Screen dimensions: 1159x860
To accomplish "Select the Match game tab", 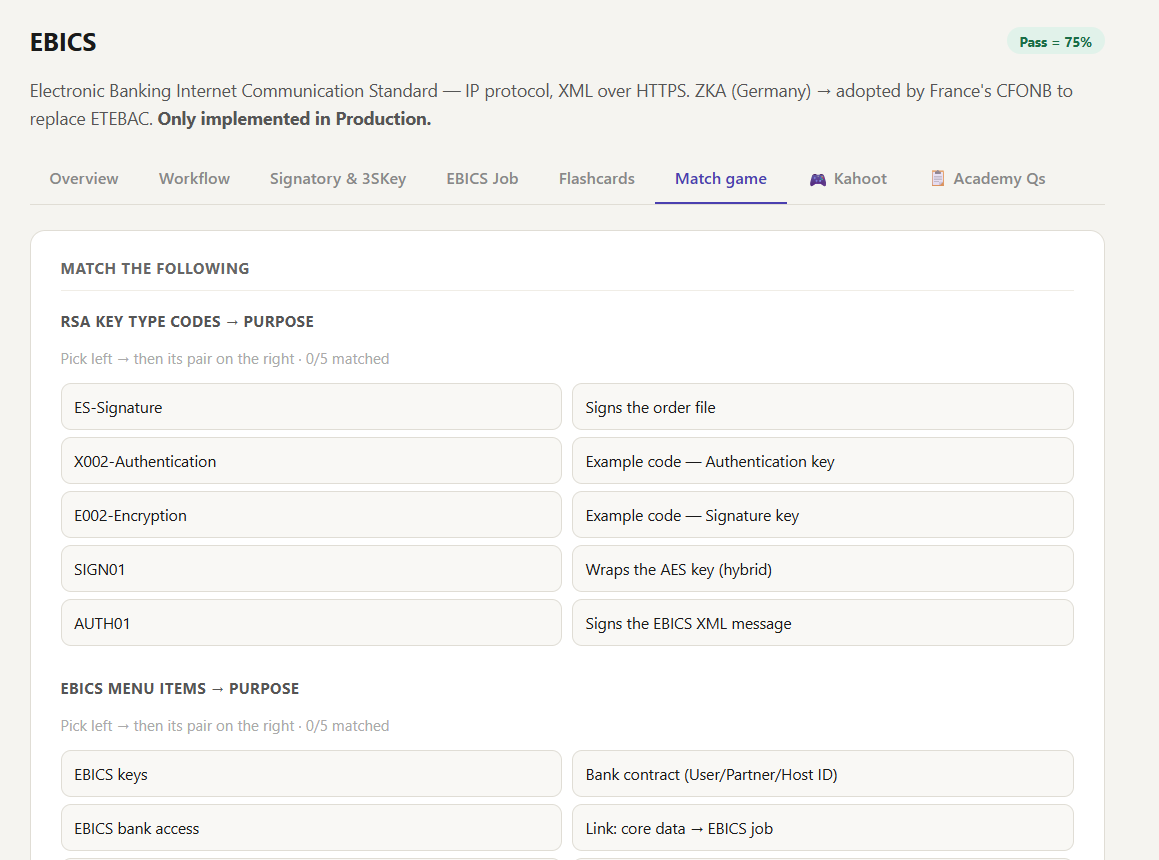I will tap(721, 179).
